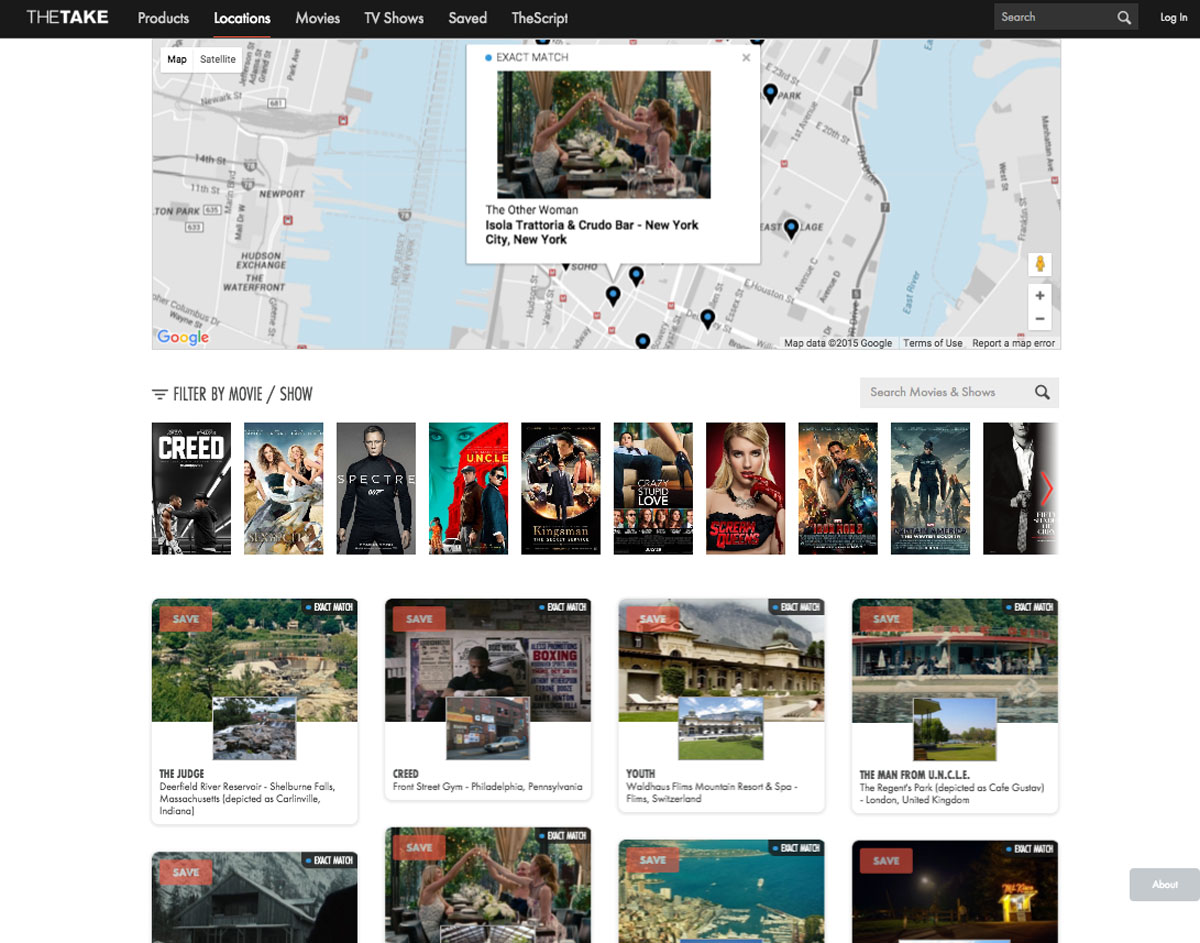Screen dimensions: 1200x943
Task: Filter by the Spectre poster
Action: click(376, 488)
